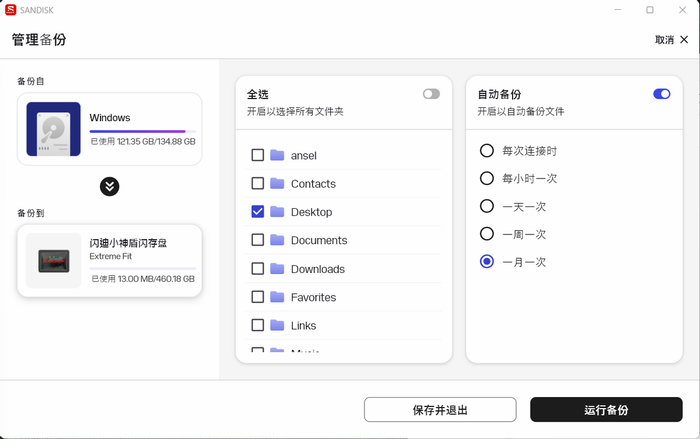The height and width of the screenshot is (439, 700).
Task: Turn off the 自动备份 toggle
Action: click(x=662, y=94)
